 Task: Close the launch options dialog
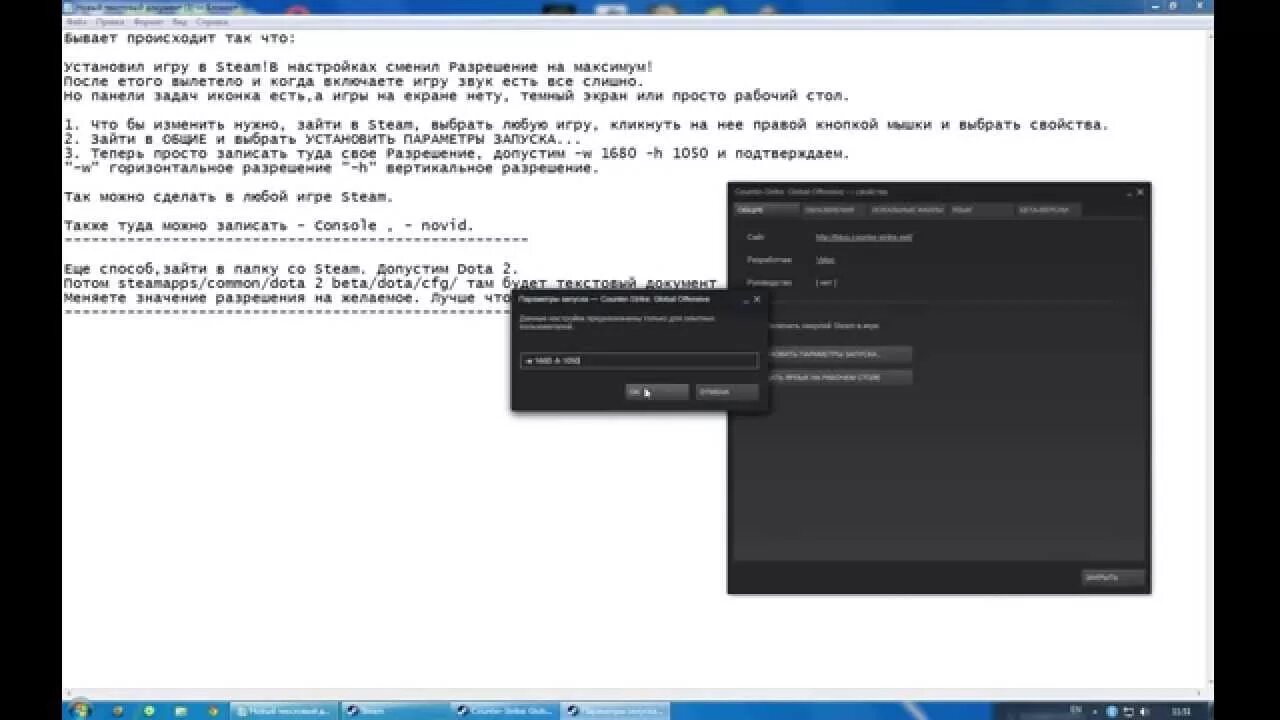(x=757, y=298)
